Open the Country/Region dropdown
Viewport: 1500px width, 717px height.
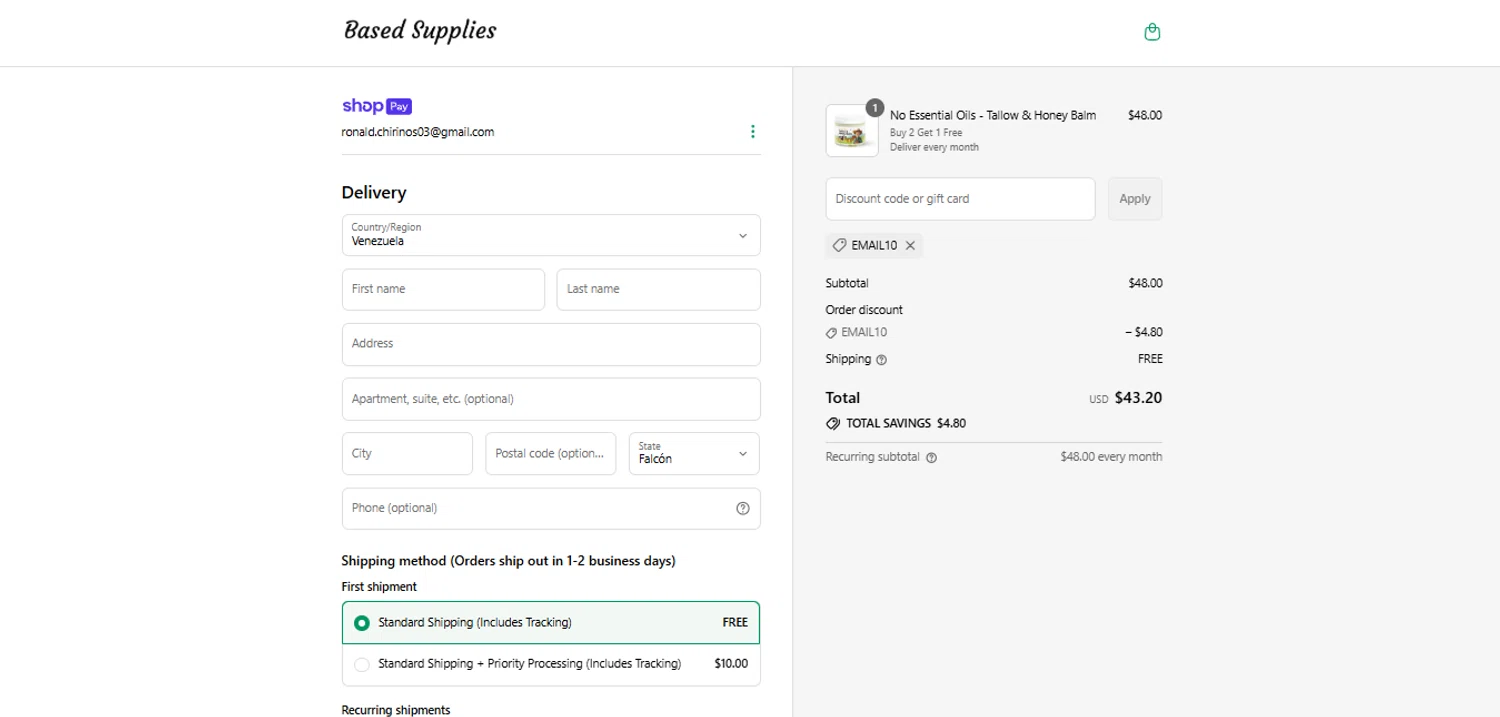(551, 235)
